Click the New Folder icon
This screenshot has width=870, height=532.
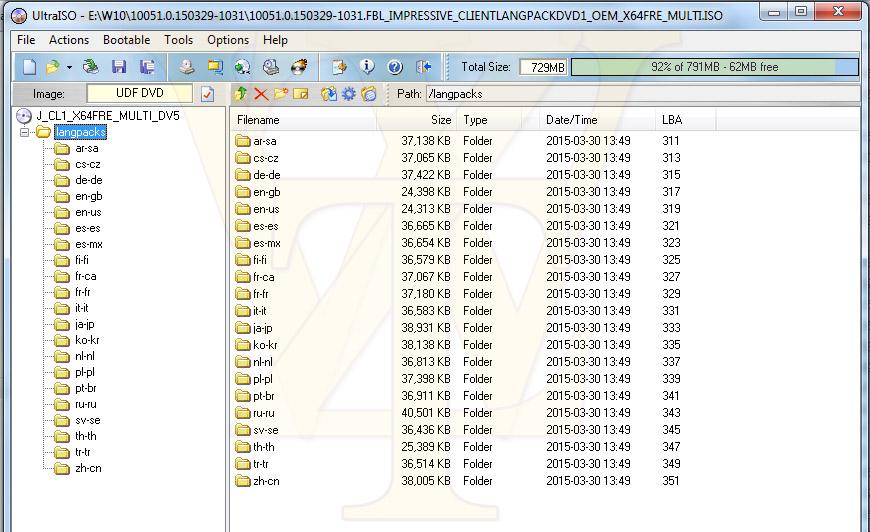pyautogui.click(x=281, y=94)
